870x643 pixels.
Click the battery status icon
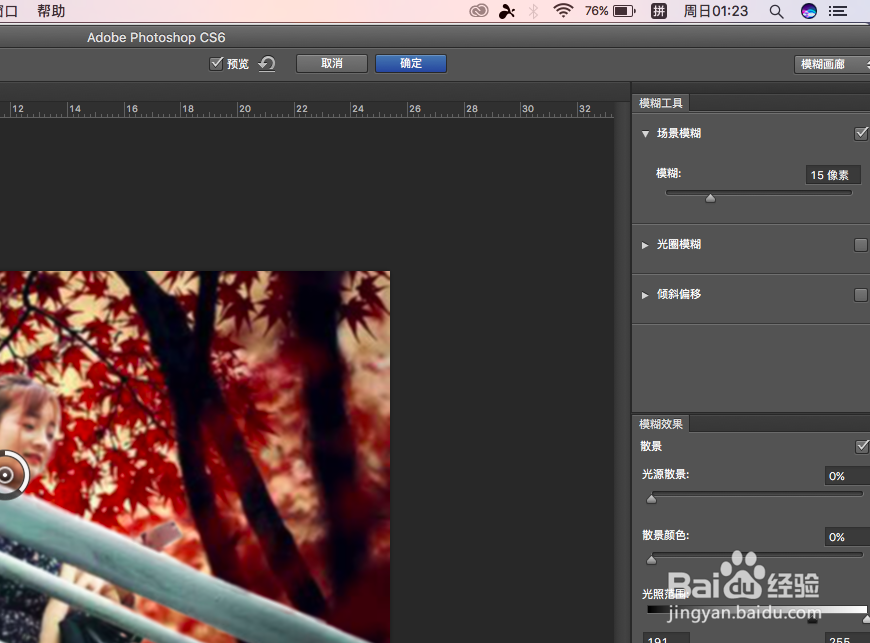tap(624, 11)
